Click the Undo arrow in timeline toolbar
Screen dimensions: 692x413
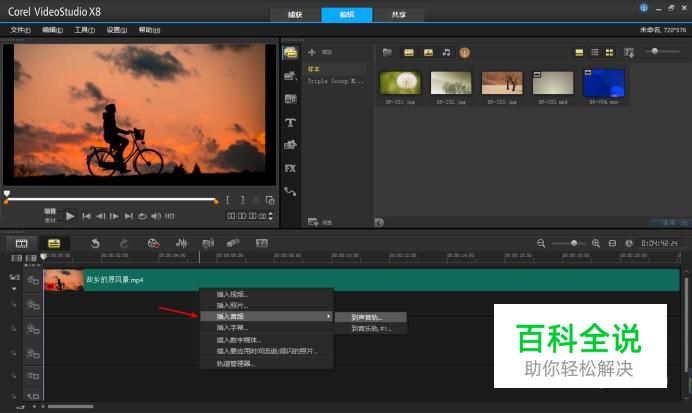click(95, 243)
